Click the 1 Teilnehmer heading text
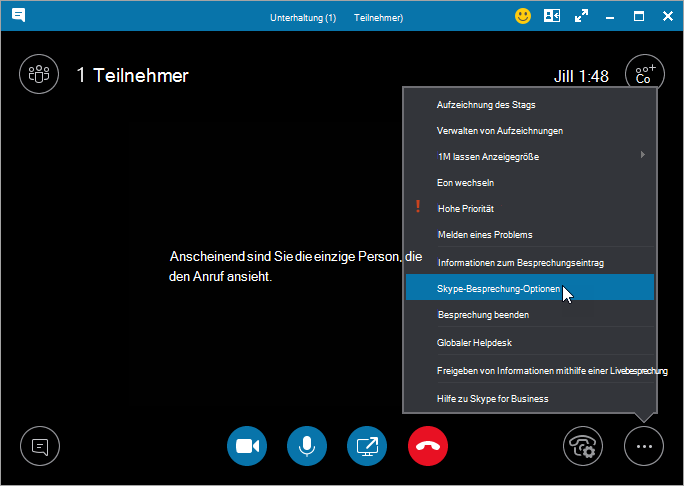Screen dimensions: 684x486 (x=132, y=75)
